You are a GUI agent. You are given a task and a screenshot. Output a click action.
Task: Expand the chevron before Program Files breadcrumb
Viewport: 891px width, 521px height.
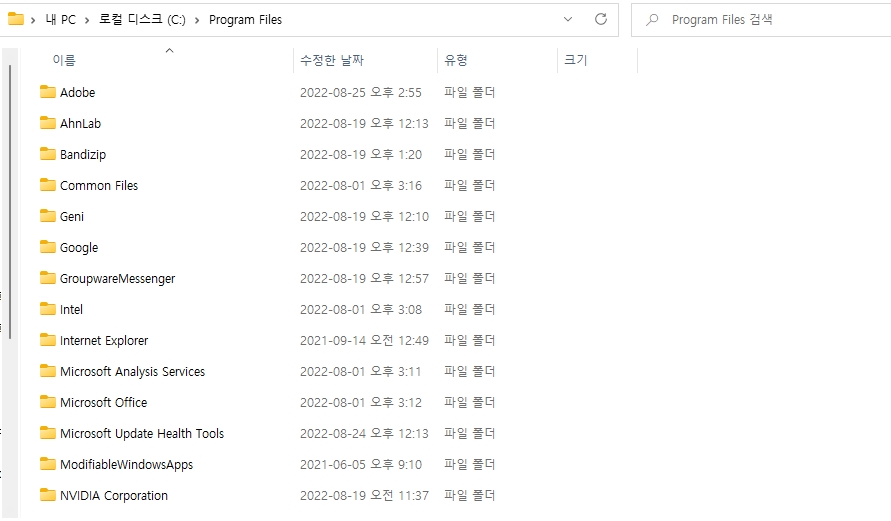coord(197,20)
